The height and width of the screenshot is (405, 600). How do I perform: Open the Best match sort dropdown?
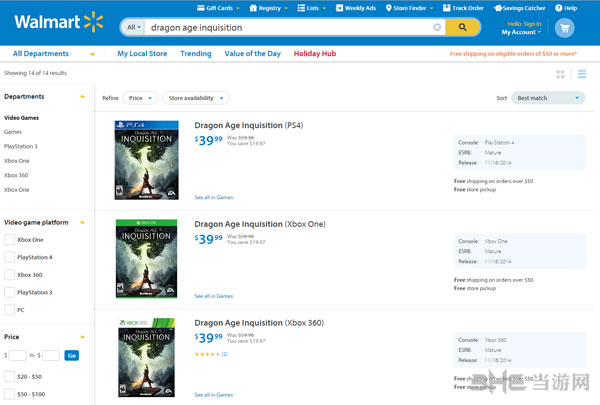(549, 98)
